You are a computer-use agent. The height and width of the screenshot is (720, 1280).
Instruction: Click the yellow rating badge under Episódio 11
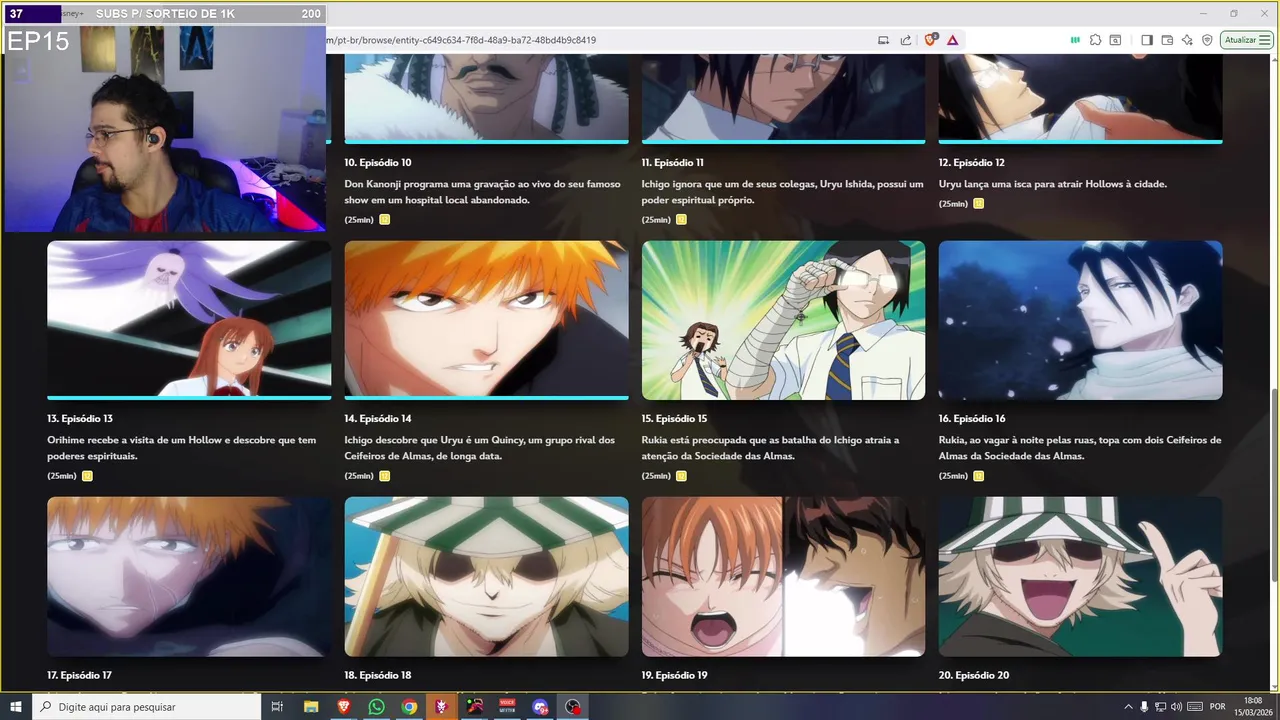682,220
